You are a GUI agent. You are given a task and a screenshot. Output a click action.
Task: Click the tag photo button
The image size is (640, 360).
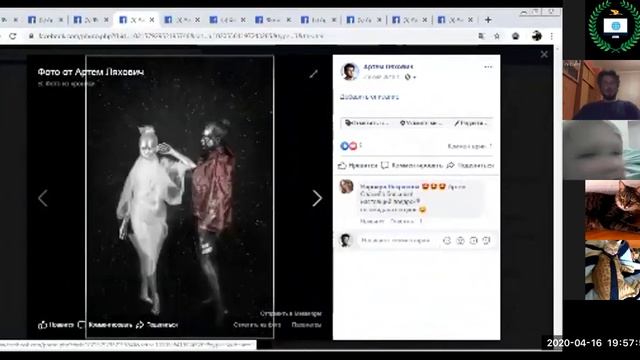pyautogui.click(x=366, y=123)
